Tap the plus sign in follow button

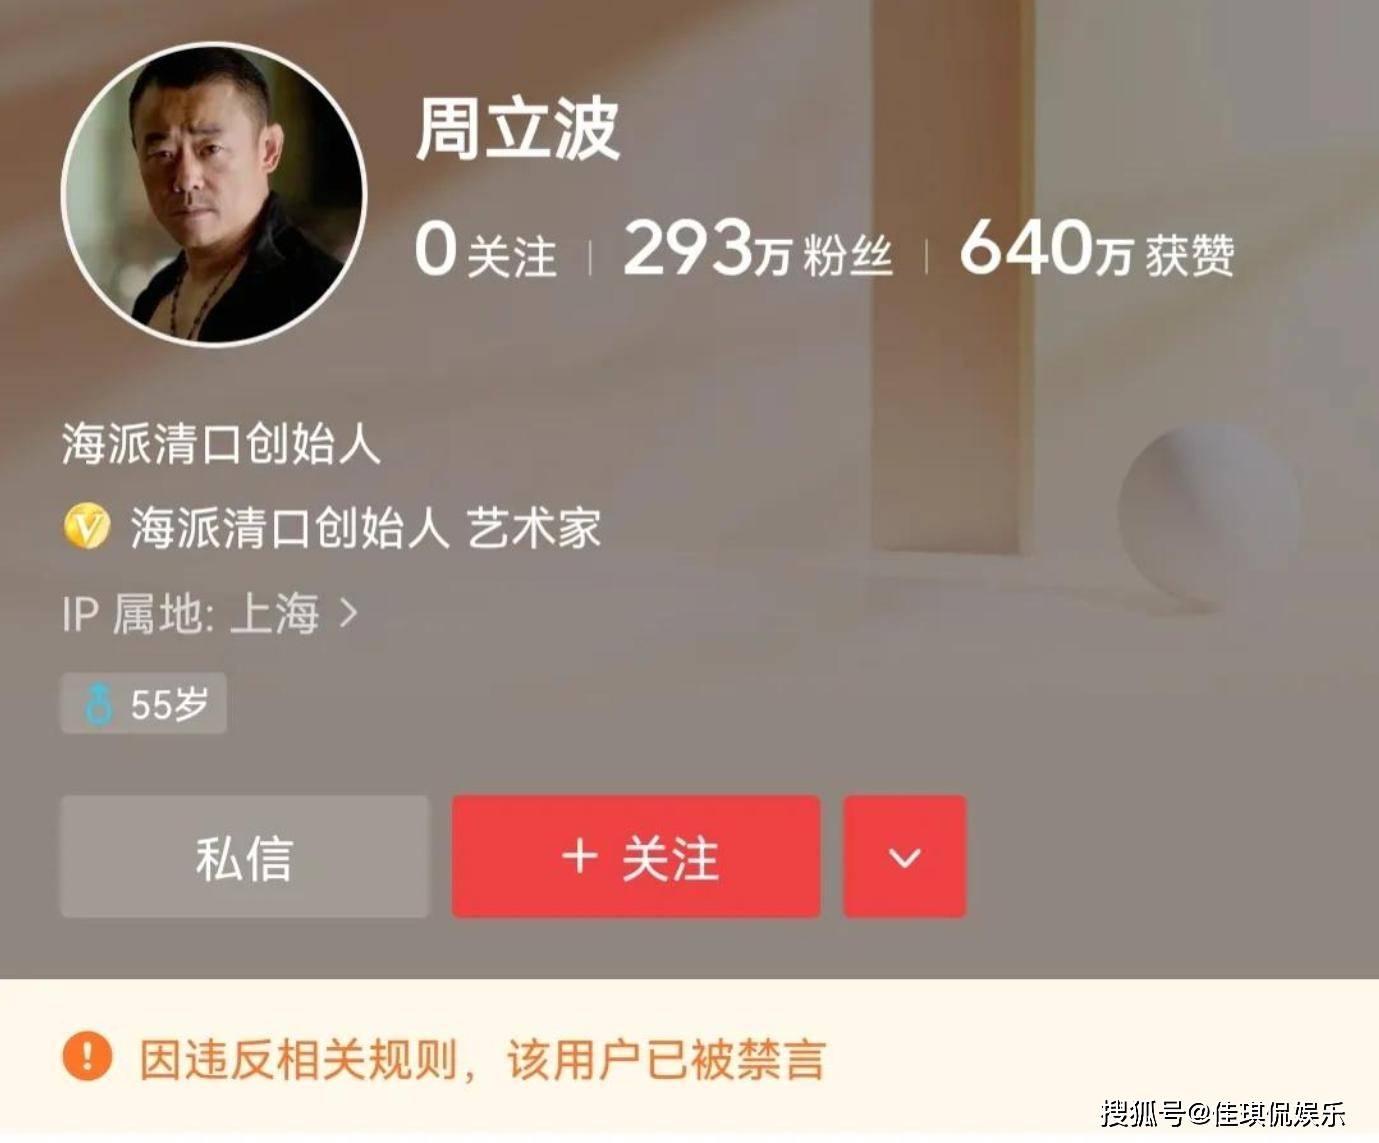(x=580, y=857)
